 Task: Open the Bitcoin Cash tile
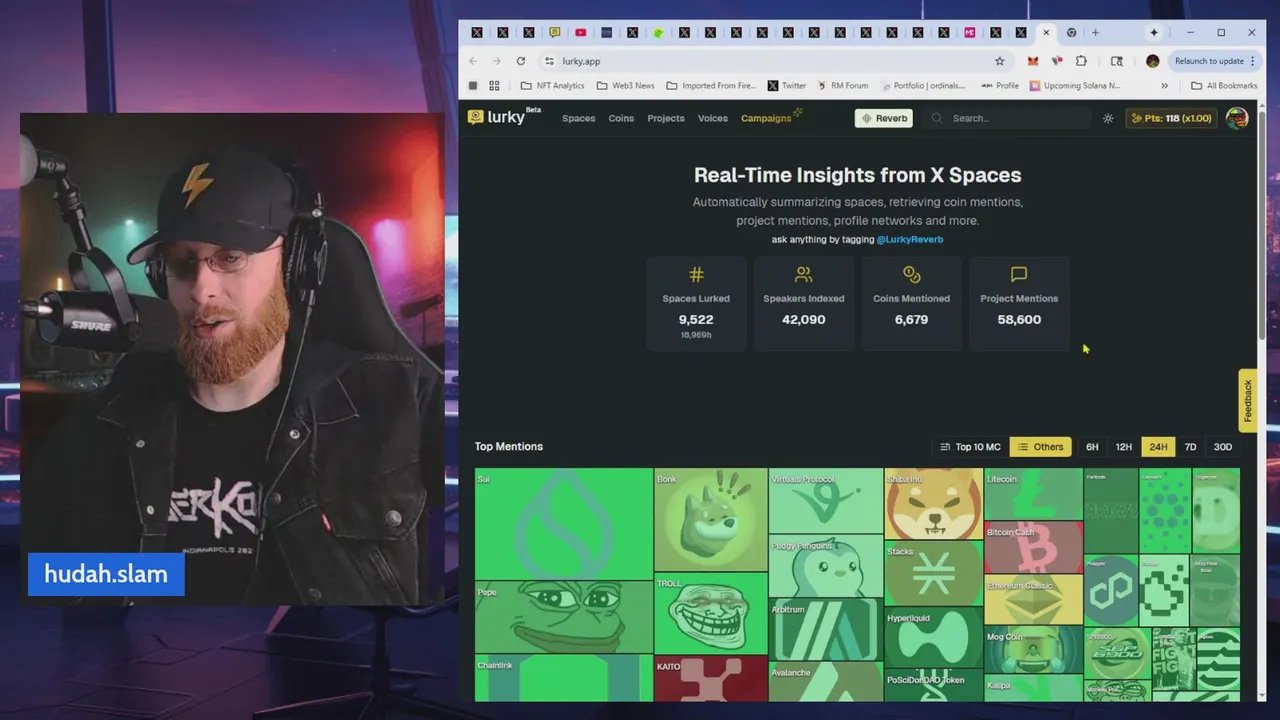click(x=1033, y=547)
